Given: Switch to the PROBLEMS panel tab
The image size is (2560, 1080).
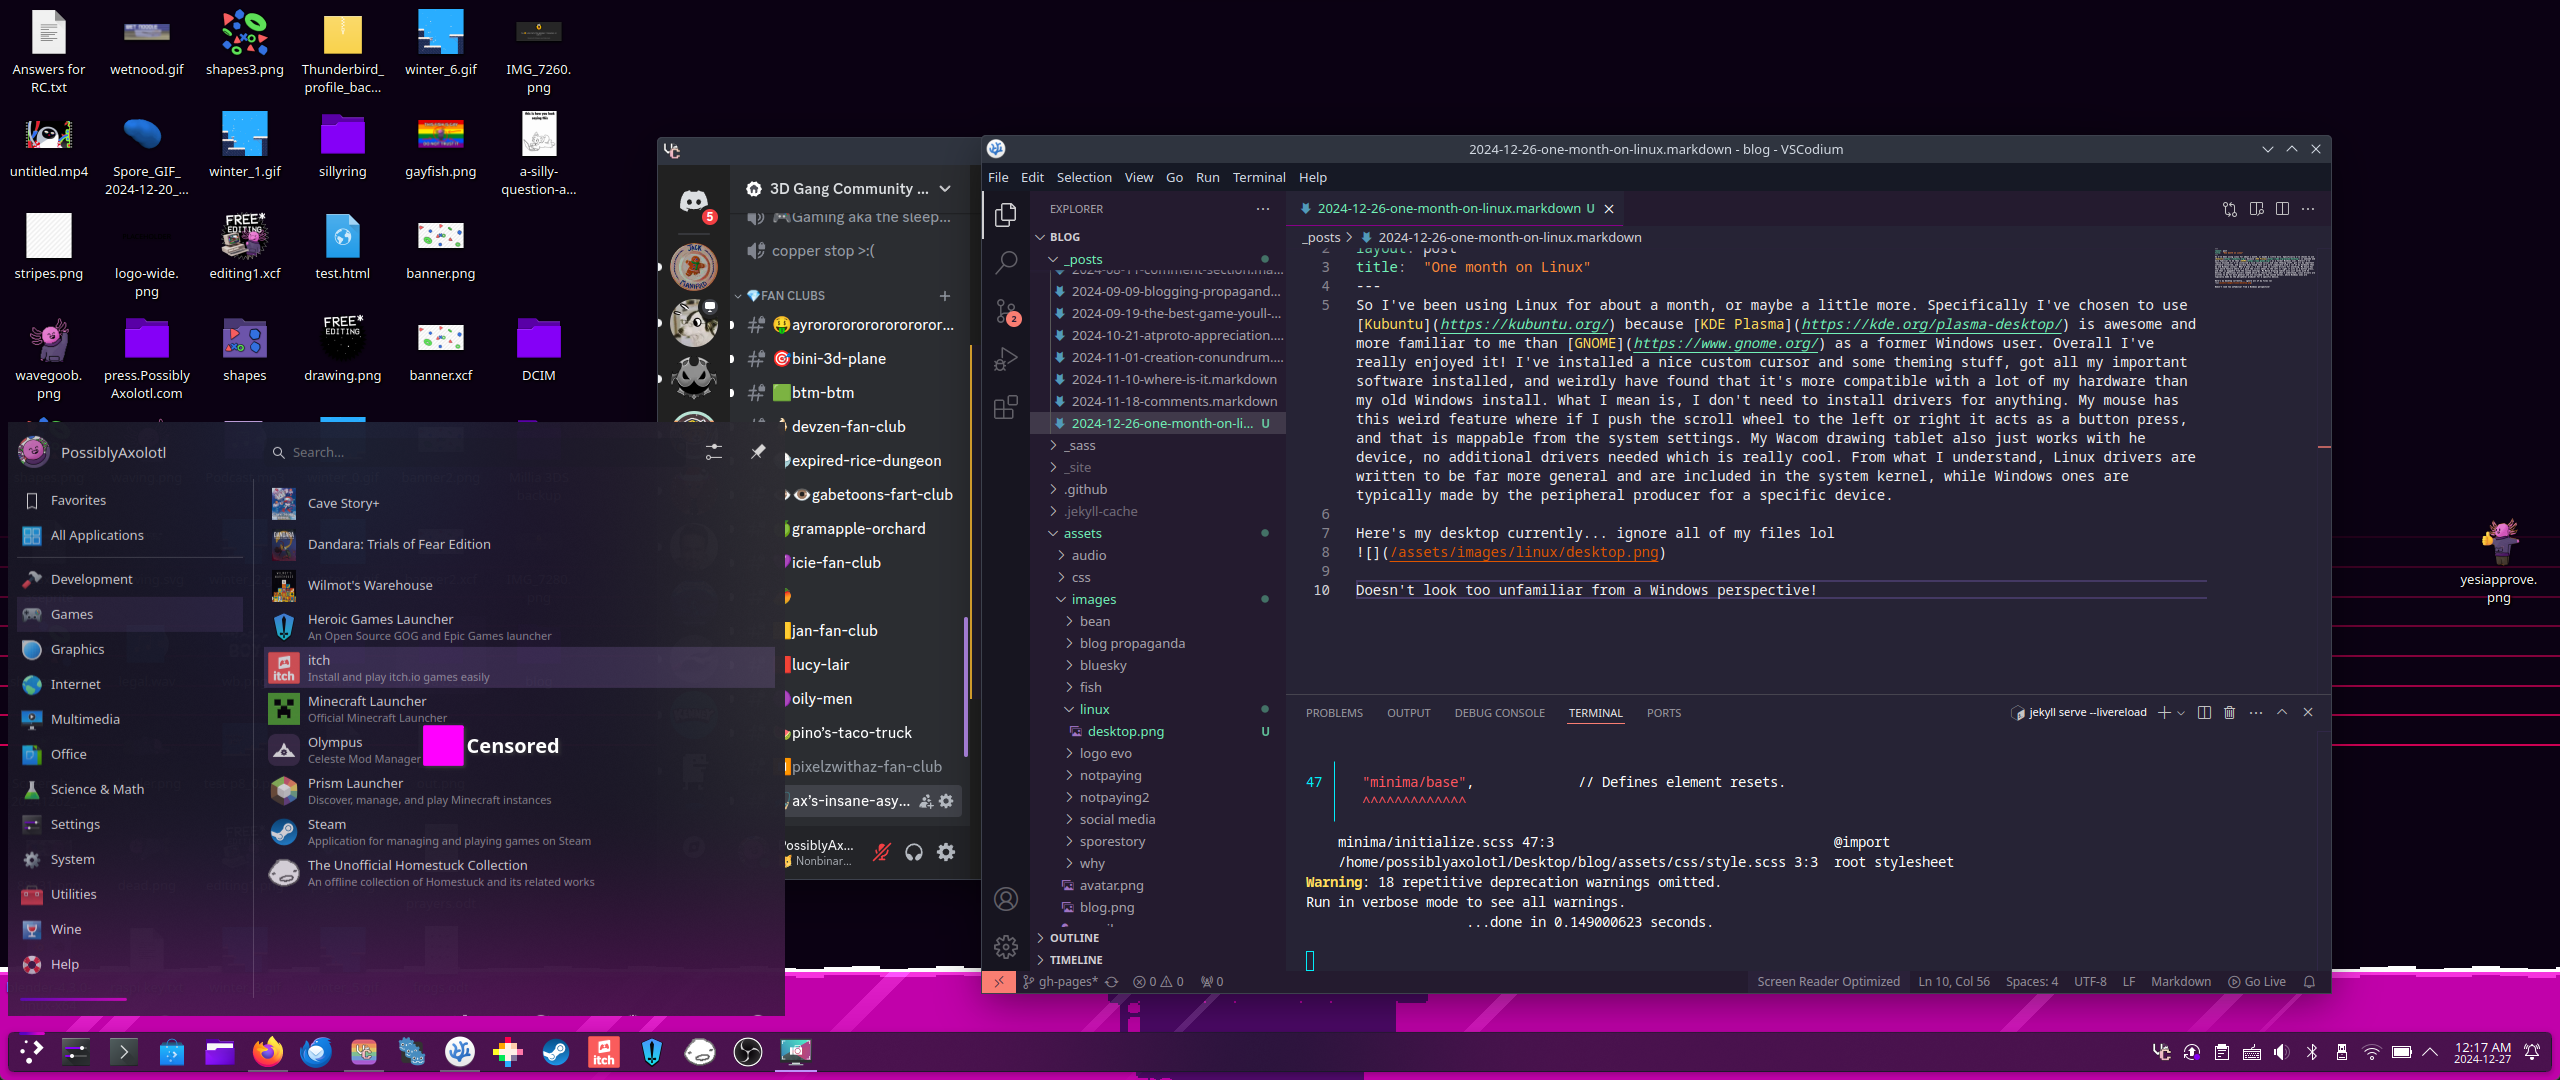Looking at the screenshot, I should [1334, 713].
